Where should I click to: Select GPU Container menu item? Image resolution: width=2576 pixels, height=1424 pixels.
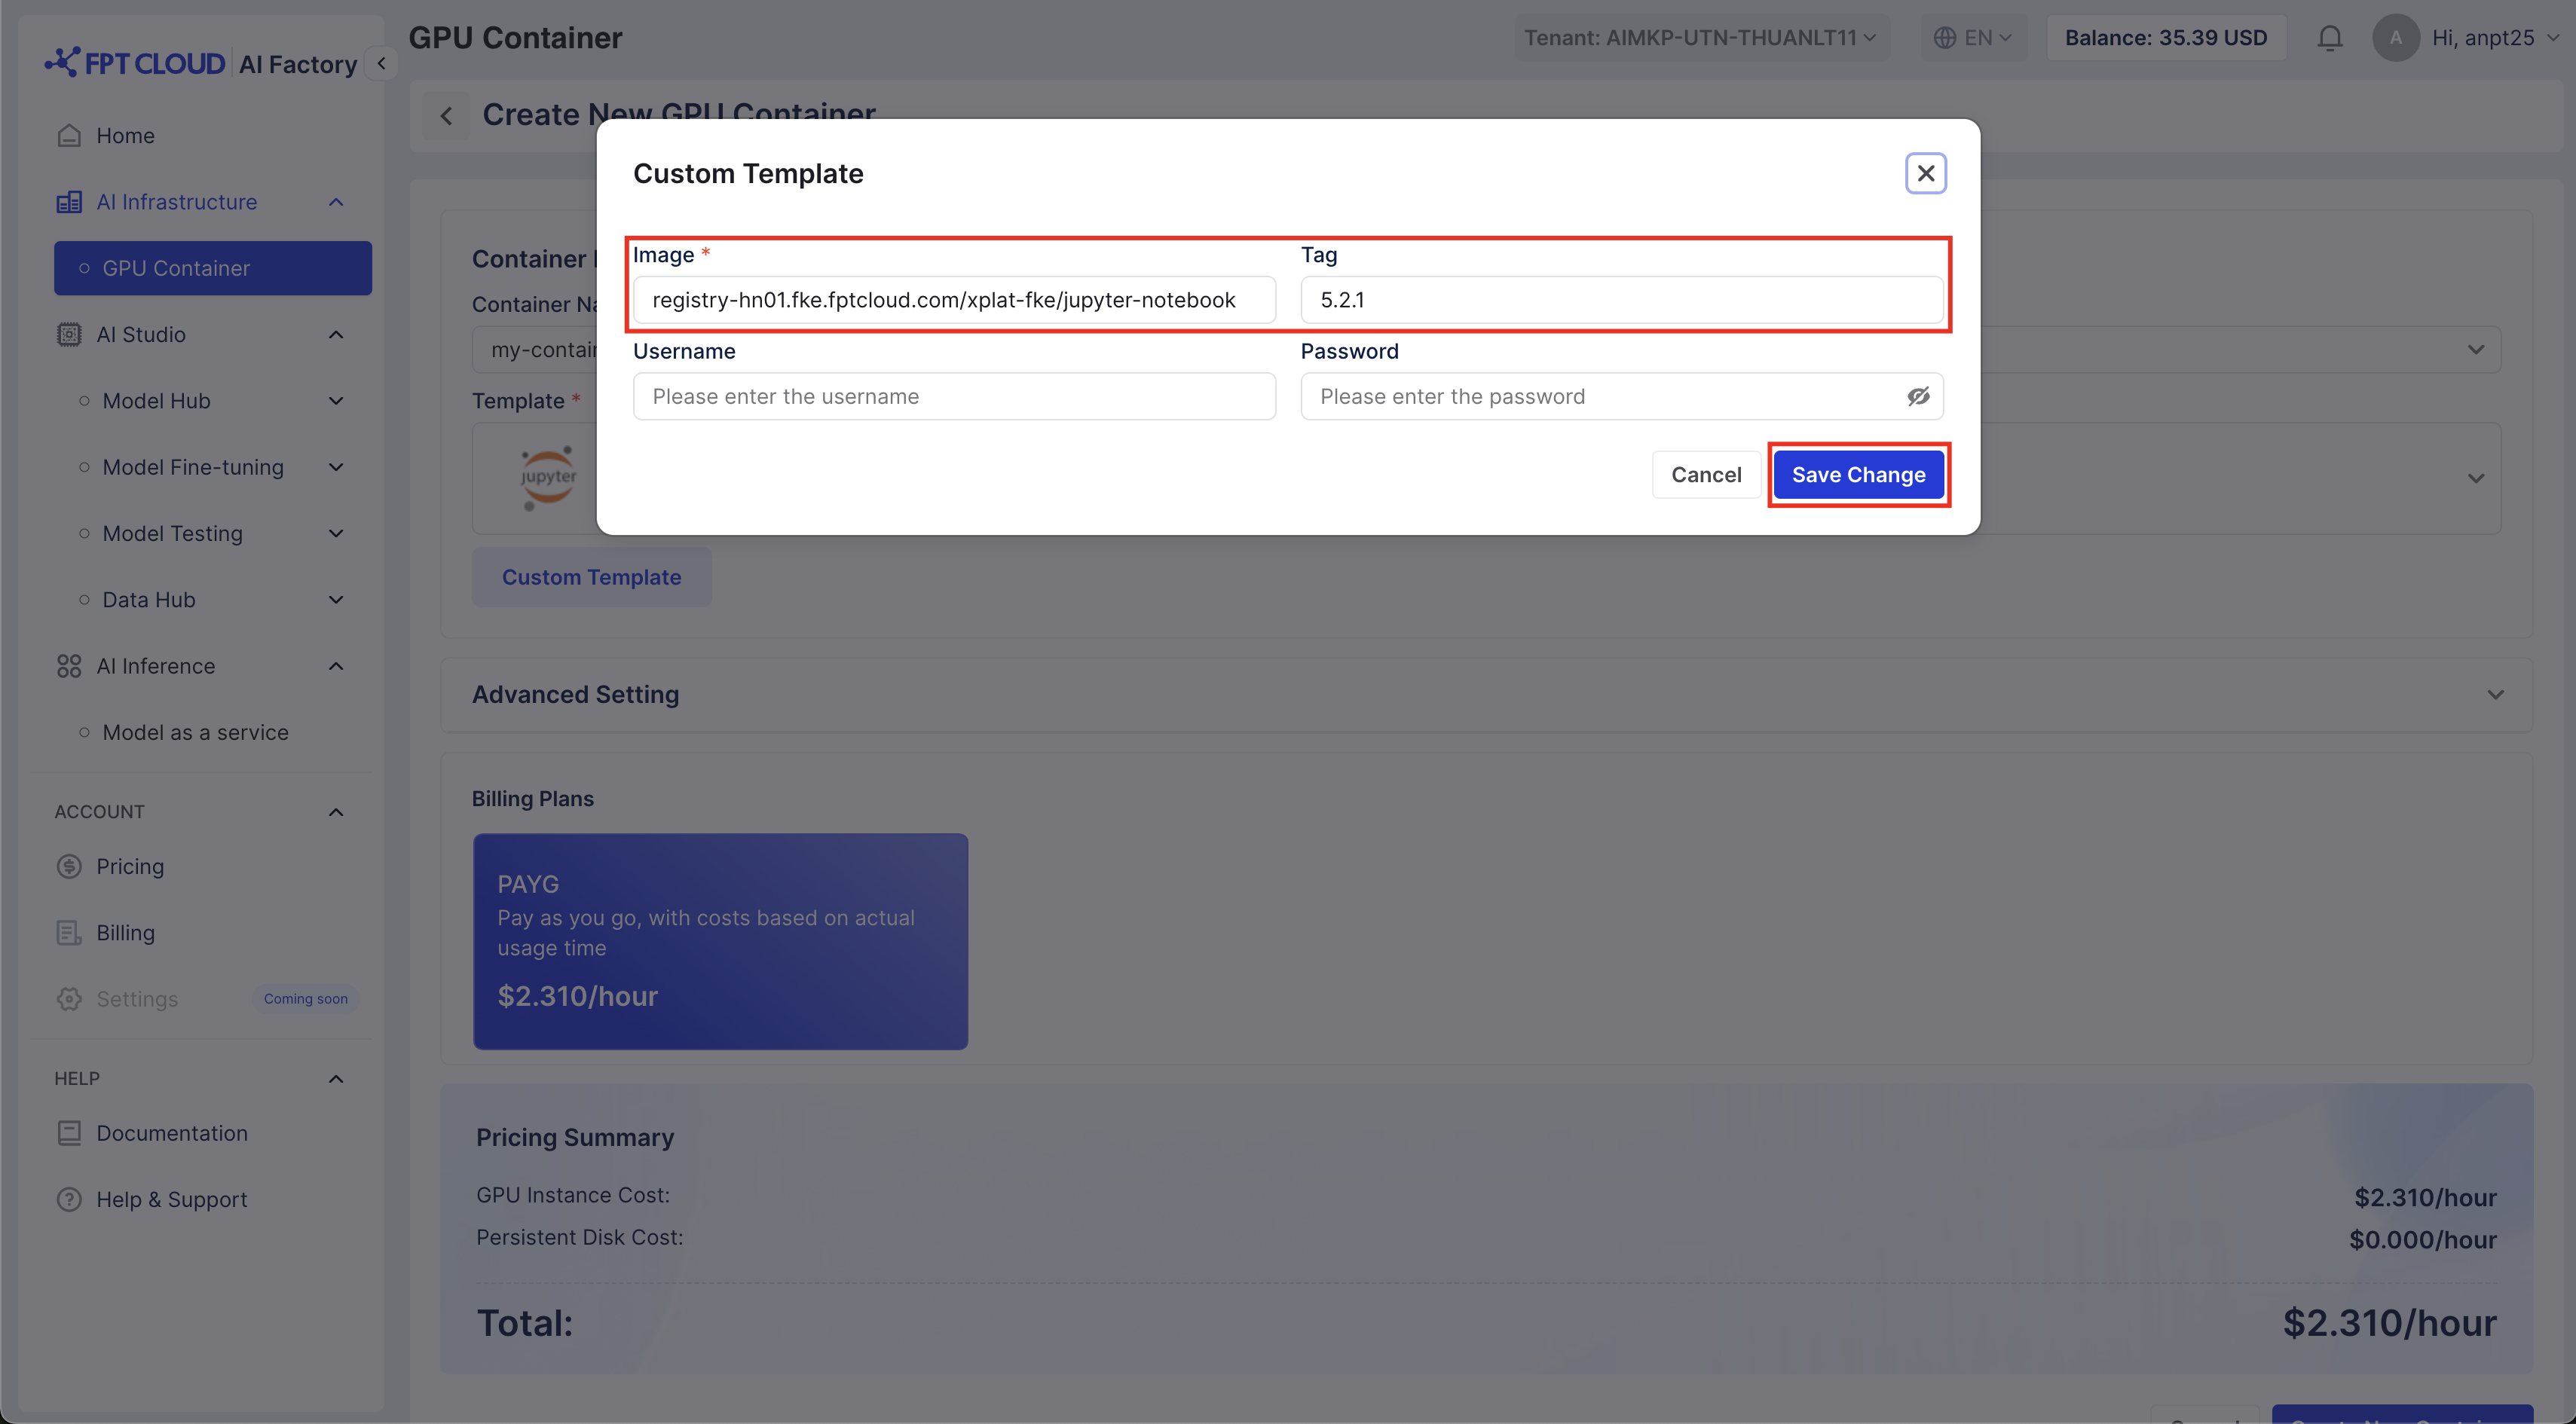coord(213,268)
